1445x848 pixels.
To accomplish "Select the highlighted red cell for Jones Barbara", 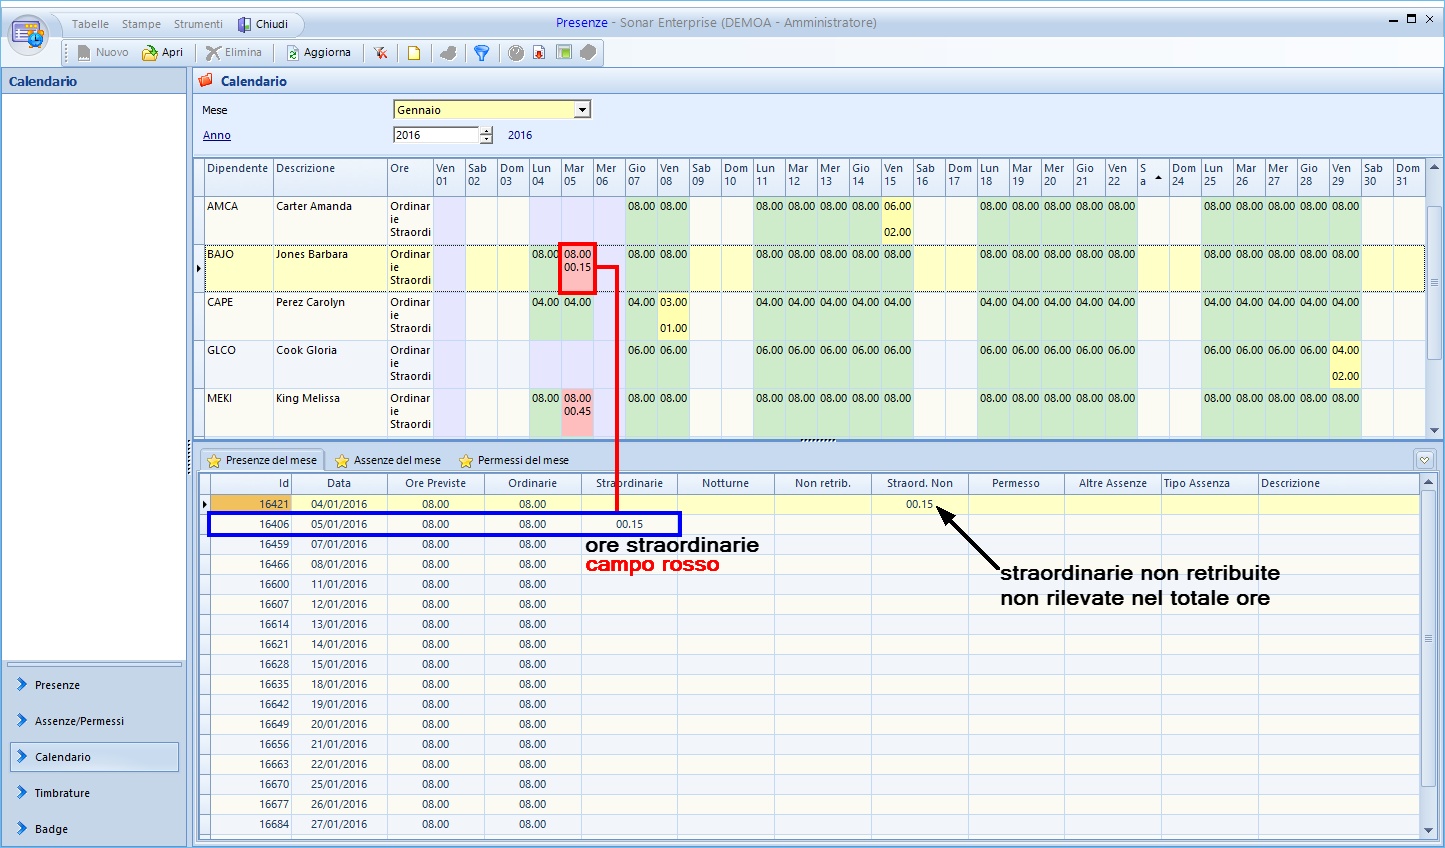I will coord(577,268).
